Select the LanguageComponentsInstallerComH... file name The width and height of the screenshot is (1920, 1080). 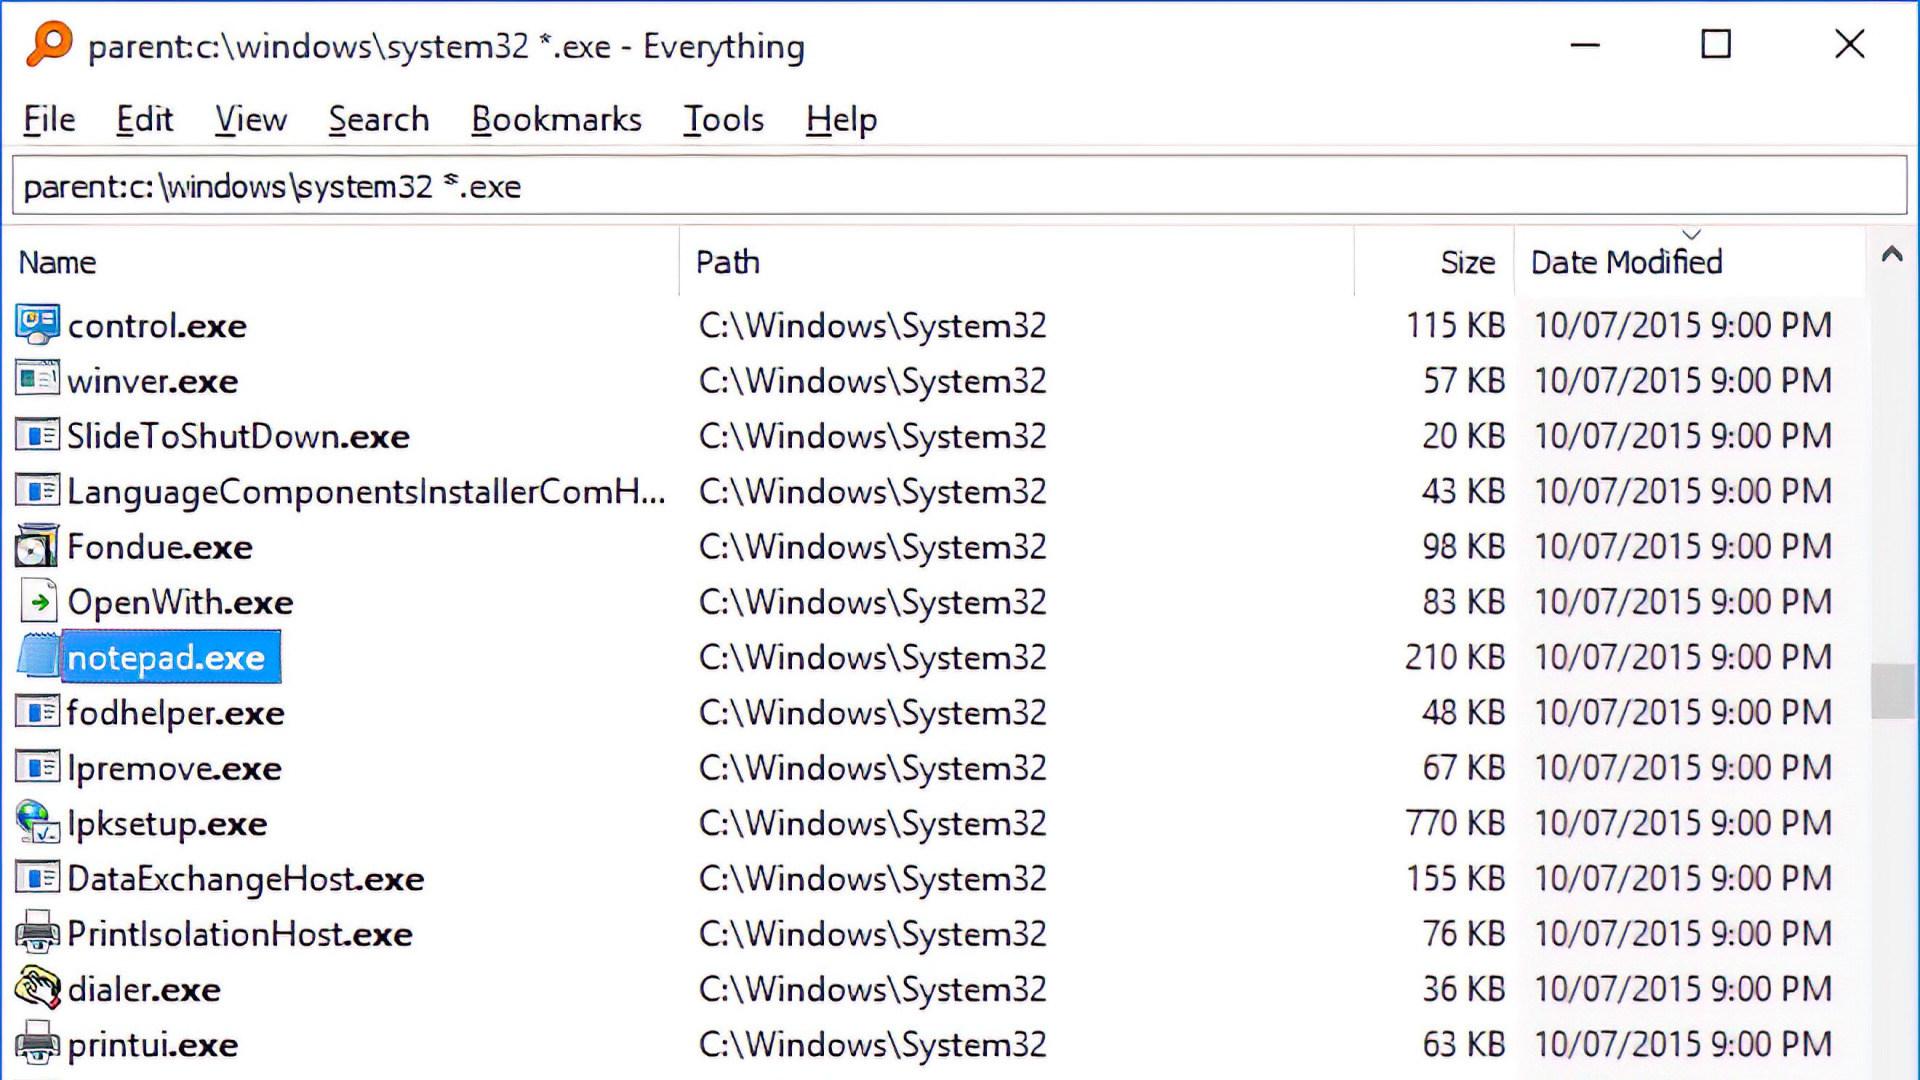366,492
